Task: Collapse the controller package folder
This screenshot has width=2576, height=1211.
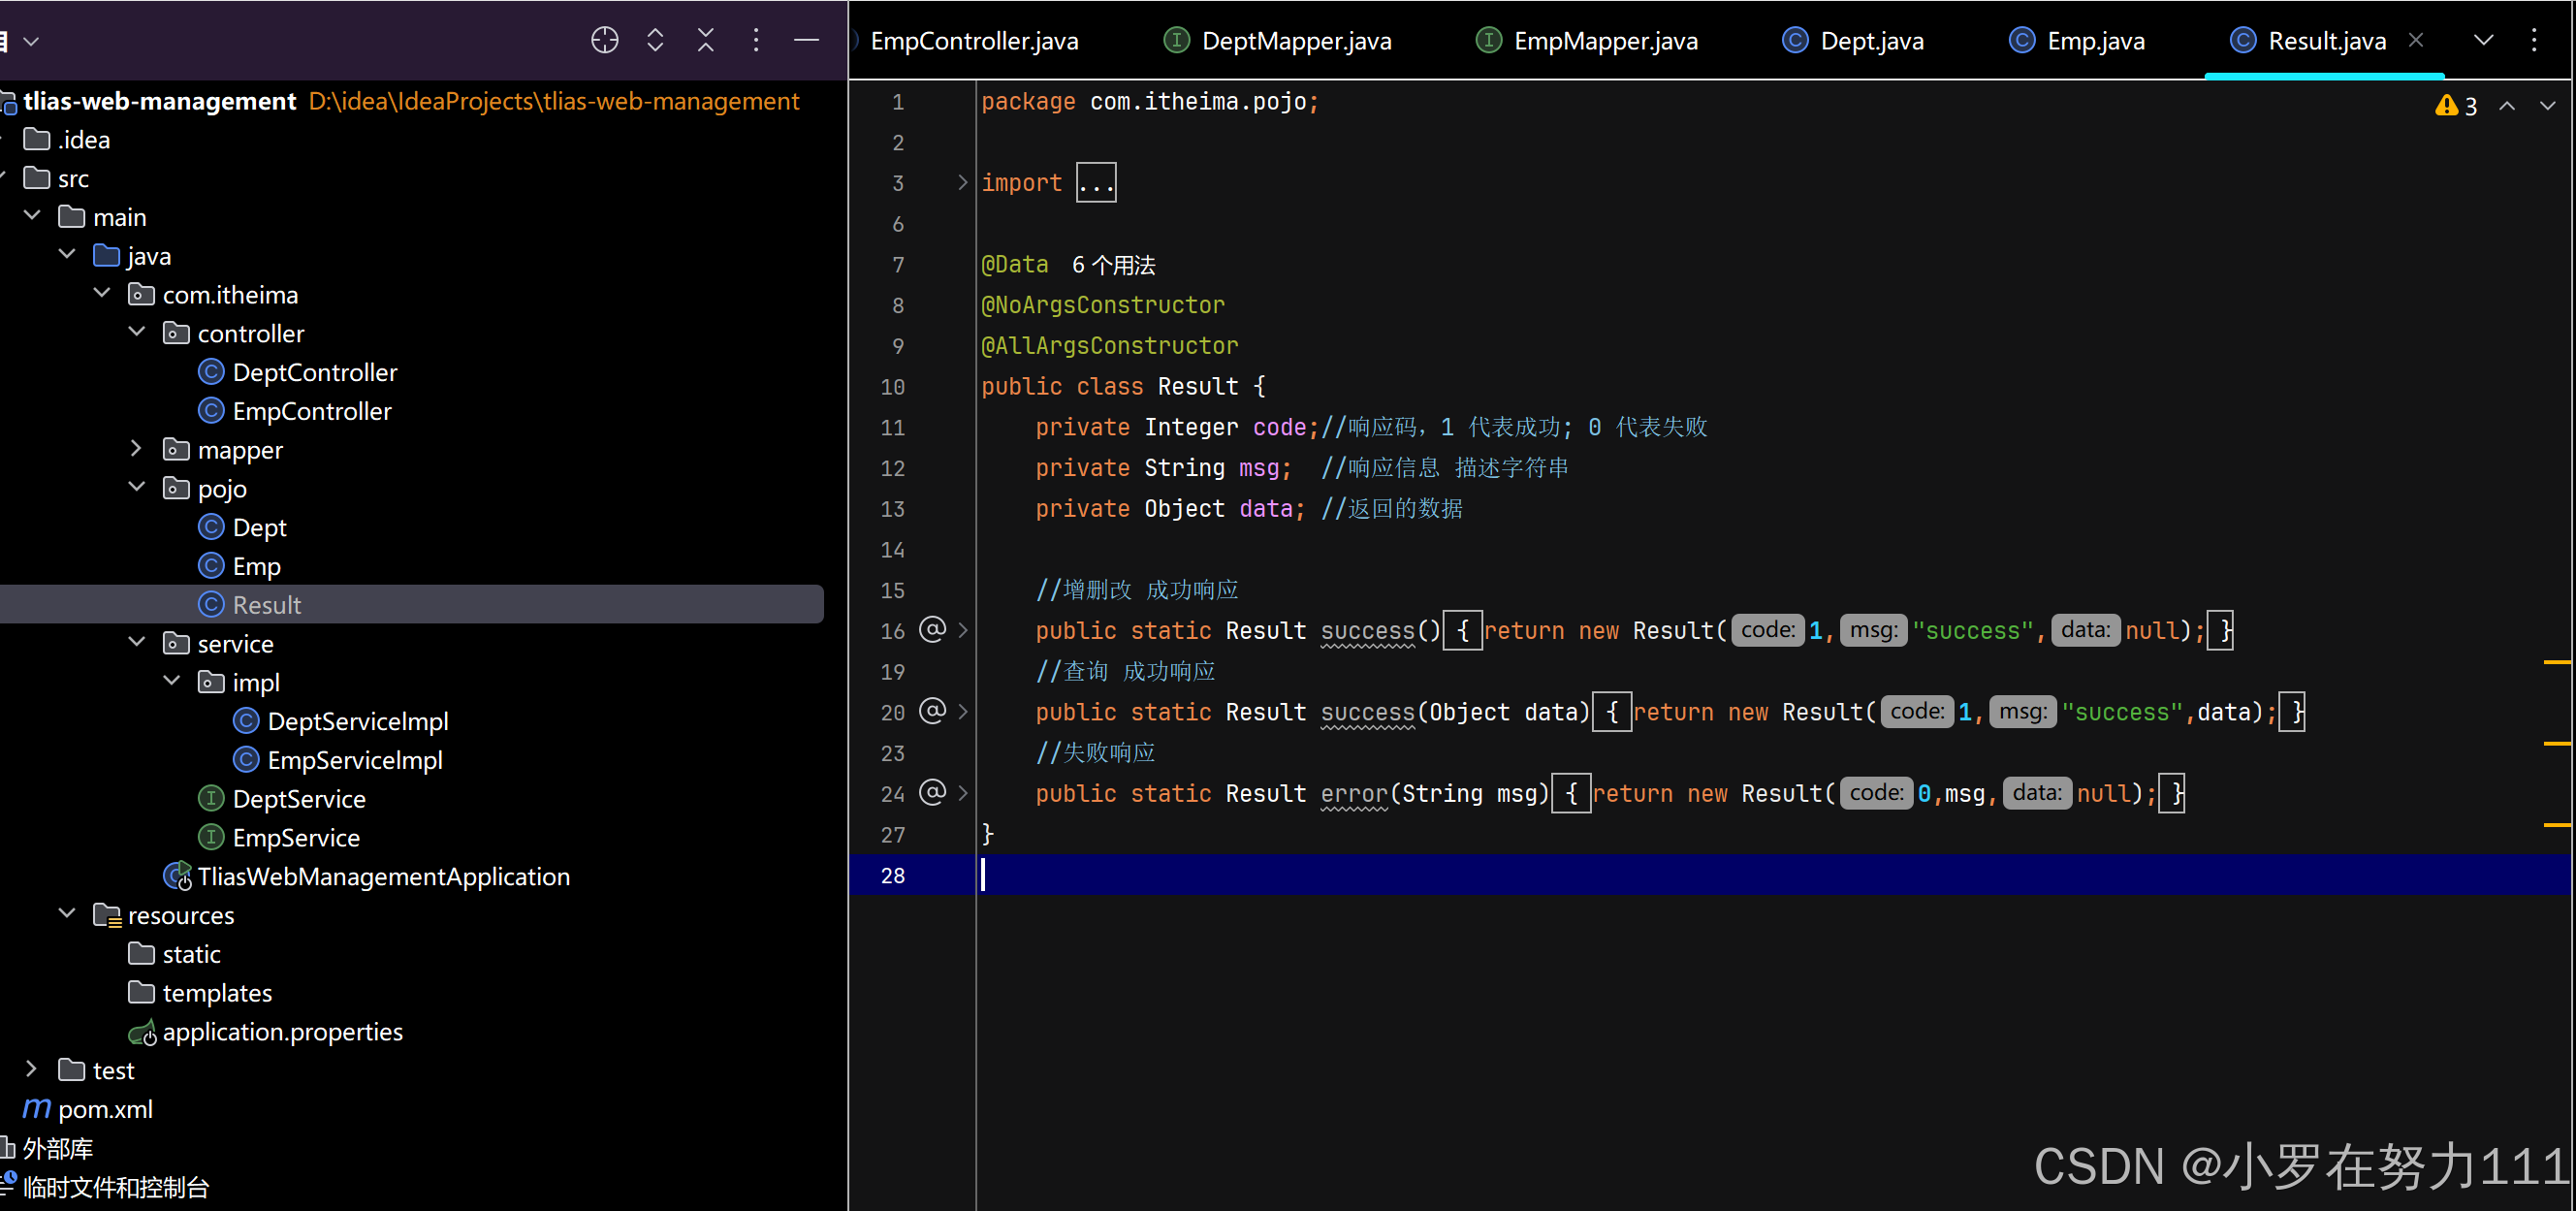Action: click(x=137, y=332)
